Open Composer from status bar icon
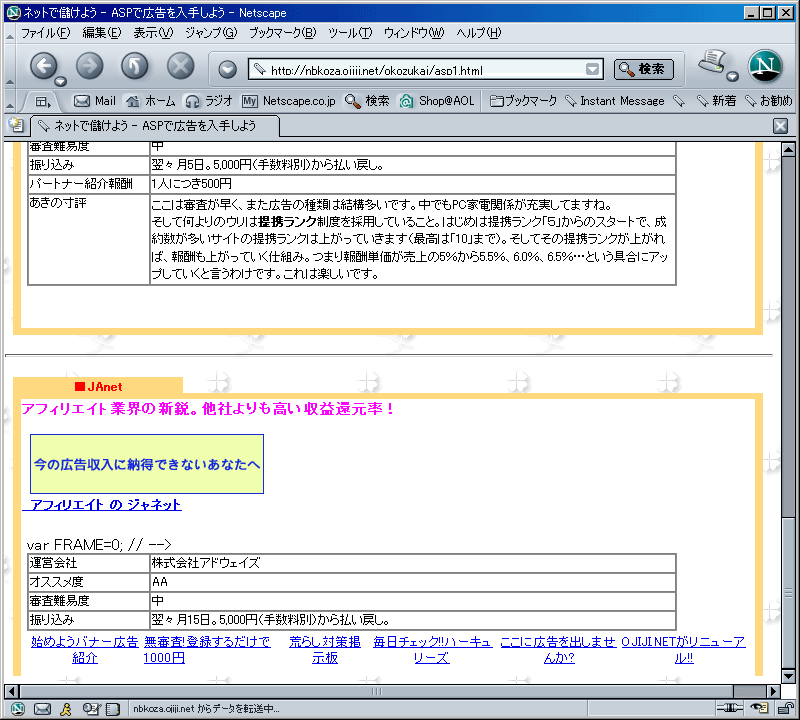The image size is (800, 720). pos(92,709)
